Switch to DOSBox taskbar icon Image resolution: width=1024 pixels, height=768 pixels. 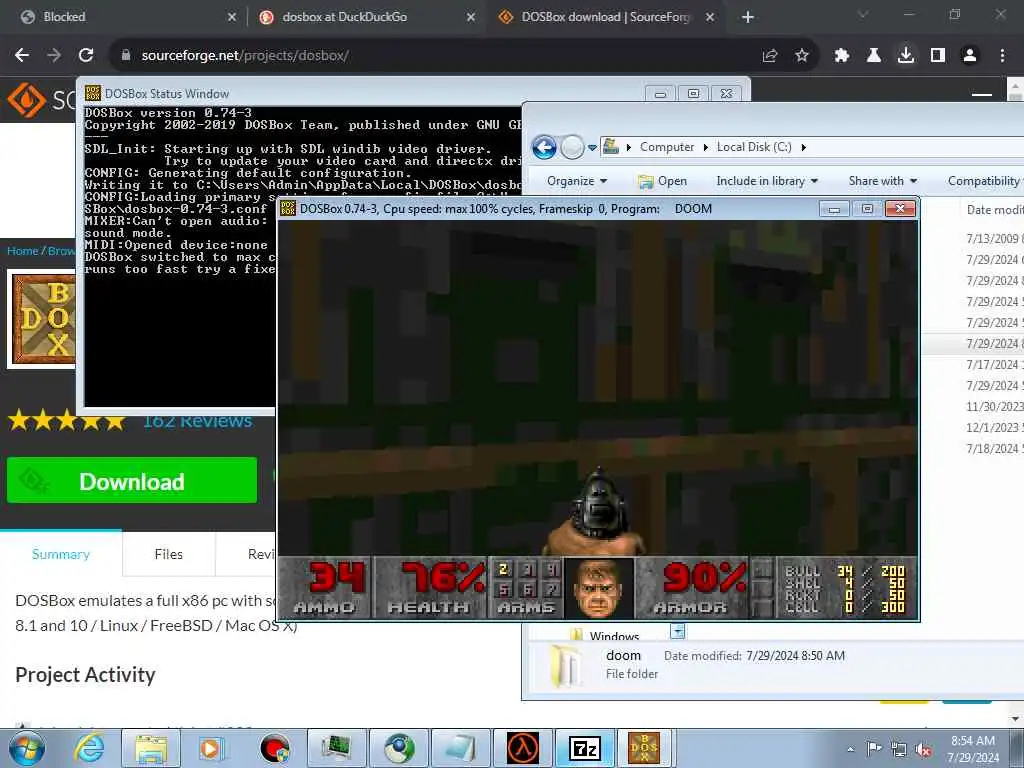click(x=644, y=748)
